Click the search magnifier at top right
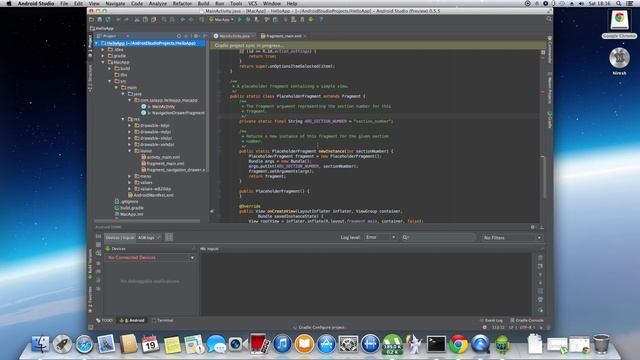 click(x=549, y=19)
